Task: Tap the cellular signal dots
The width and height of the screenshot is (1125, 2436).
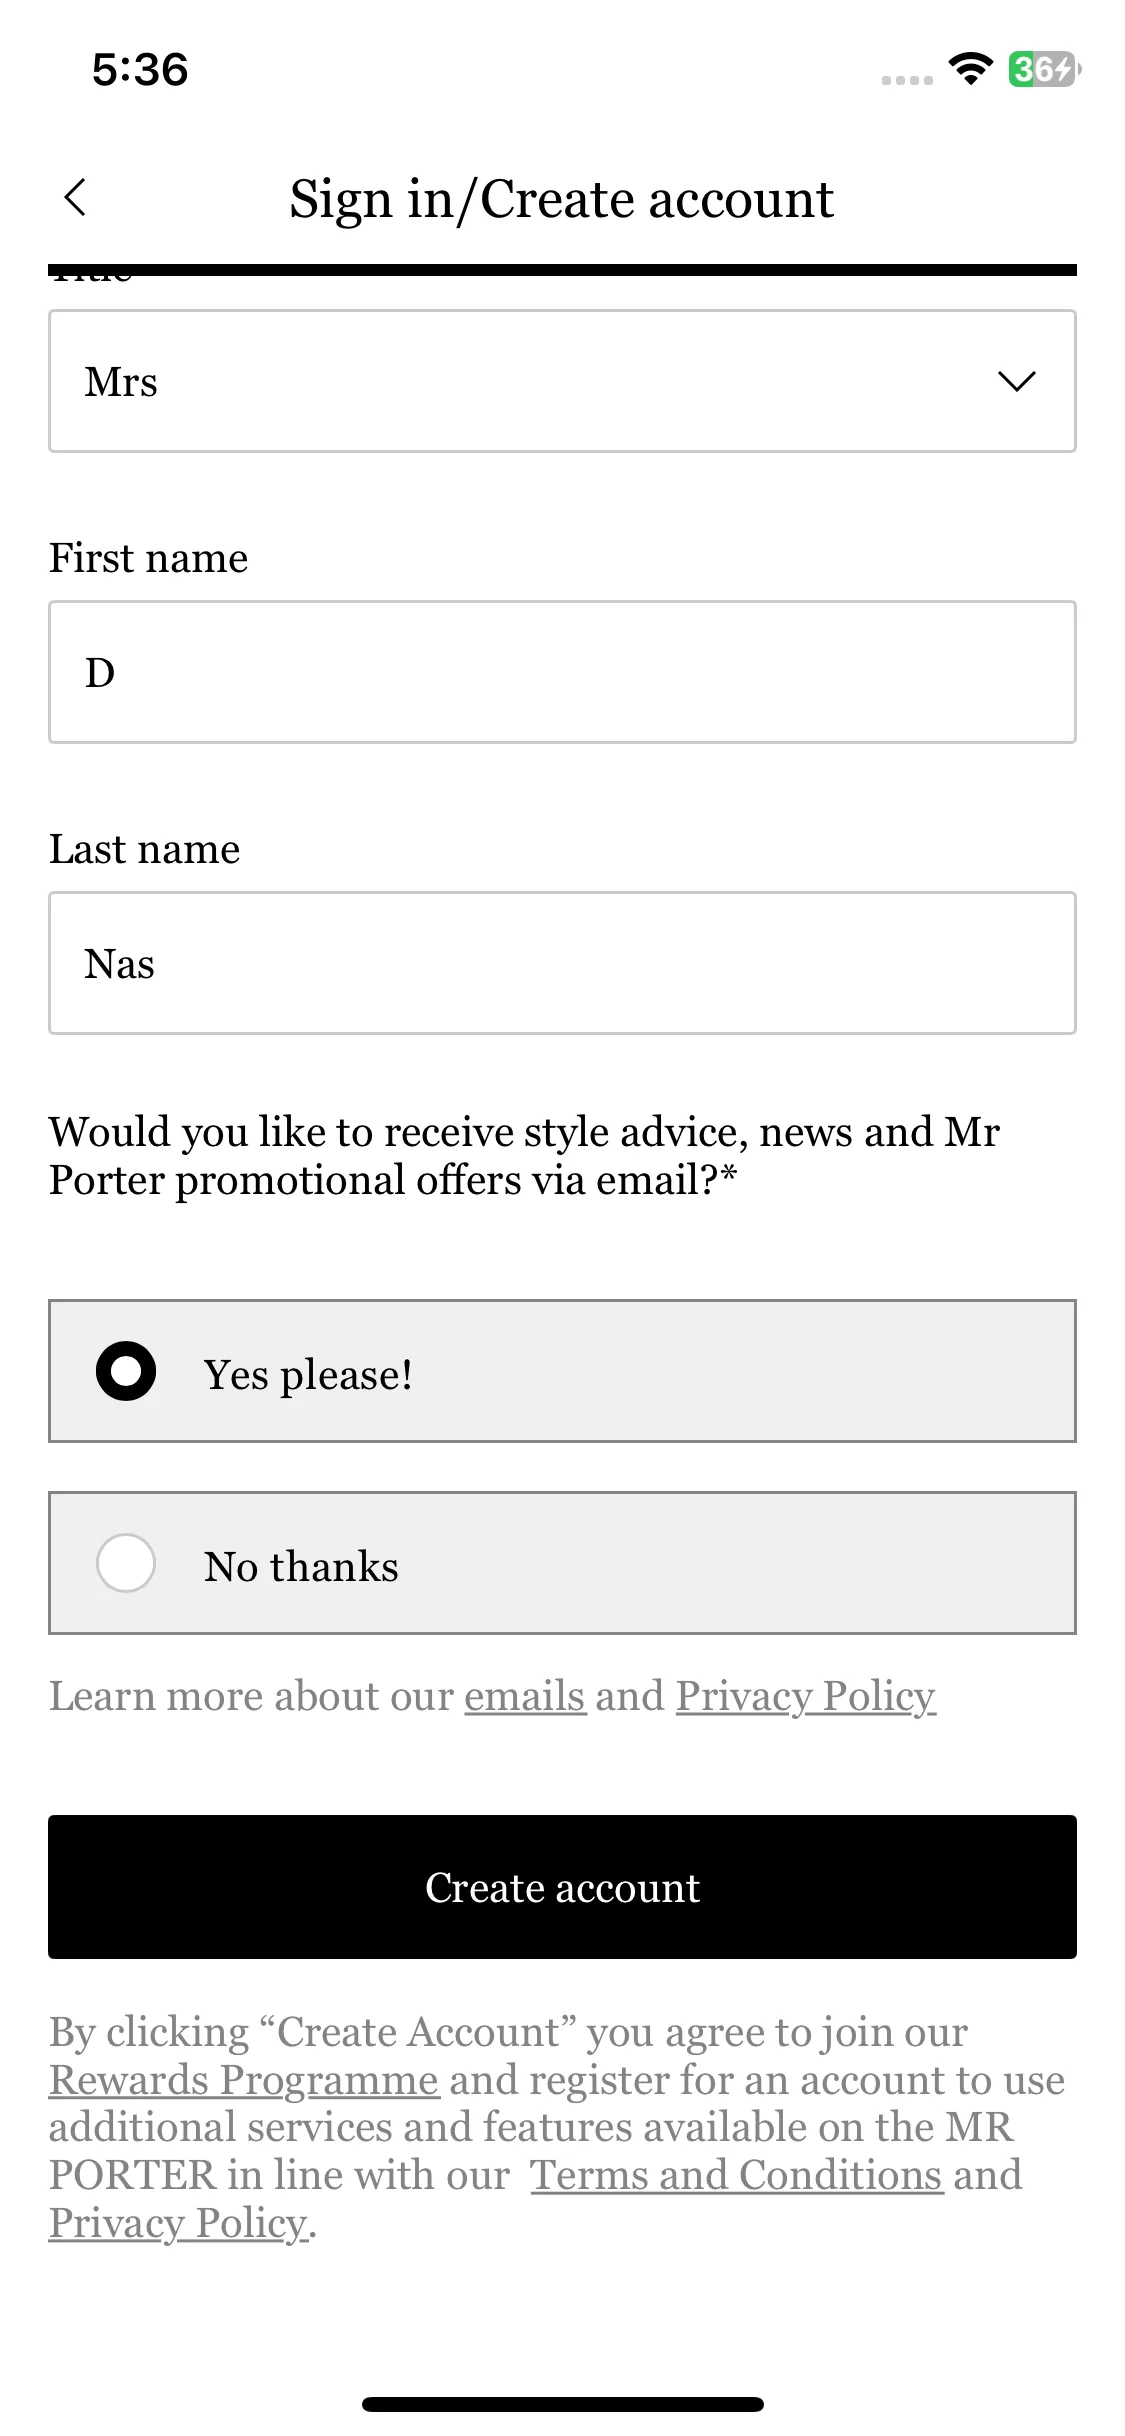Action: click(x=907, y=80)
